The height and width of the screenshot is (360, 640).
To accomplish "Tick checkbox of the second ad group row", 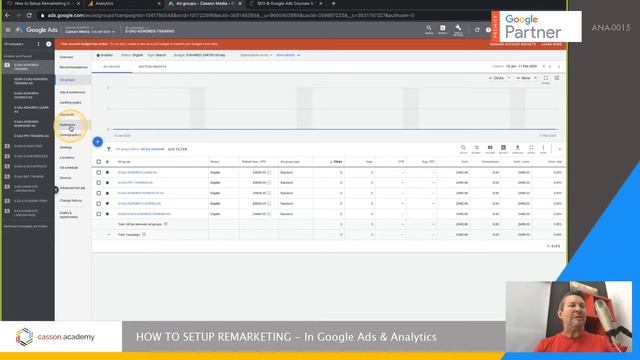I will point(99,183).
